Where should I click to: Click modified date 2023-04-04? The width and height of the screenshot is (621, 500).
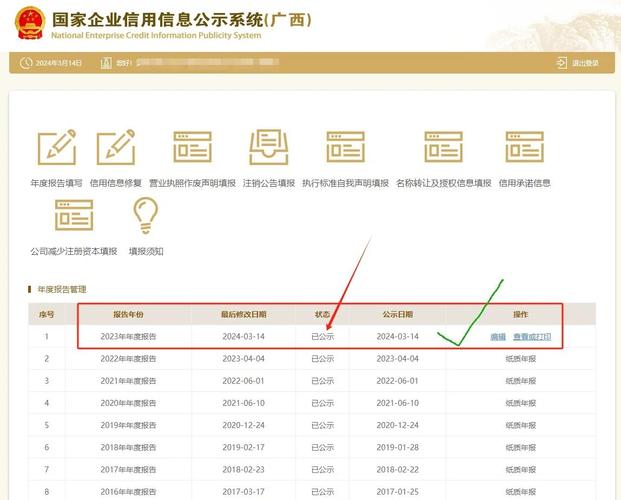[243, 359]
